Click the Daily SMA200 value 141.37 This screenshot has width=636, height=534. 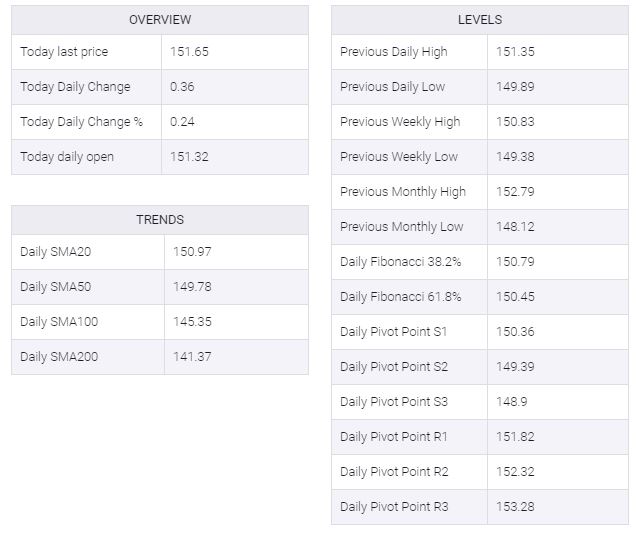pos(192,356)
